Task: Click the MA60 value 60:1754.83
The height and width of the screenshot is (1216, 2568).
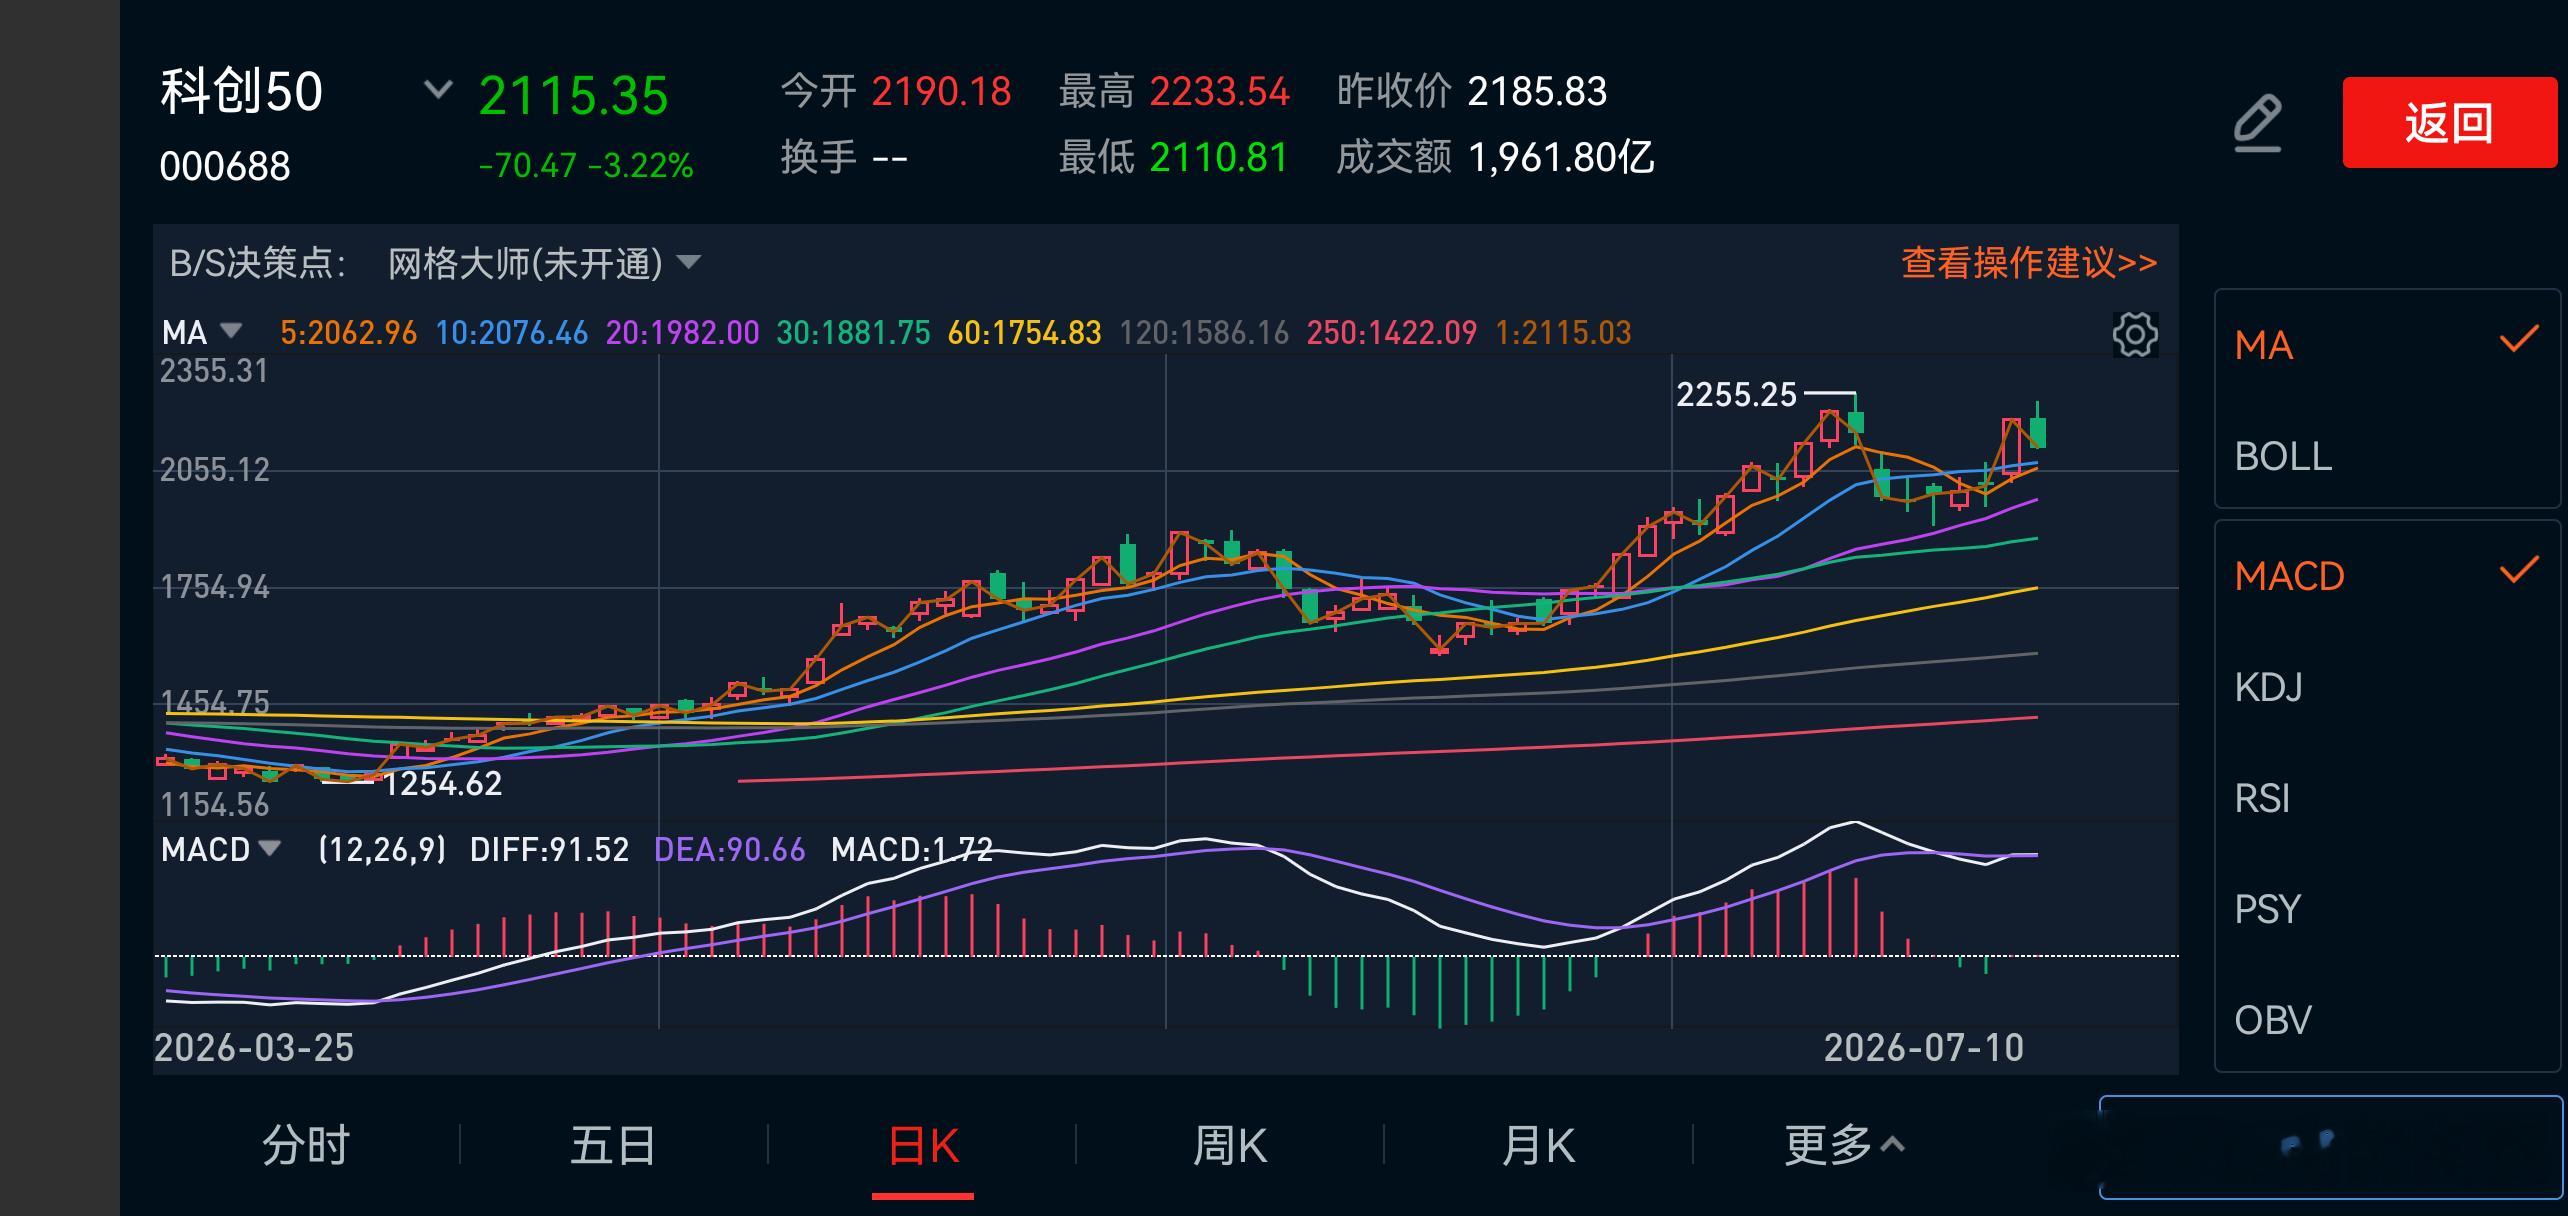Action: click(x=1024, y=332)
